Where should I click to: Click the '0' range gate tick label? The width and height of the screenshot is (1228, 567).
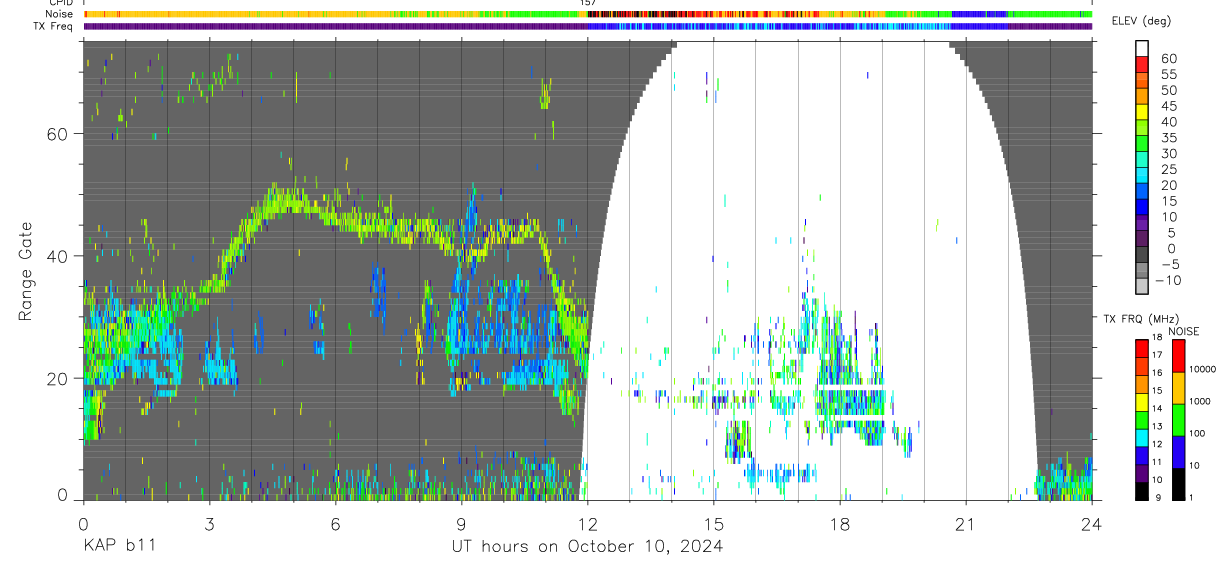click(63, 494)
